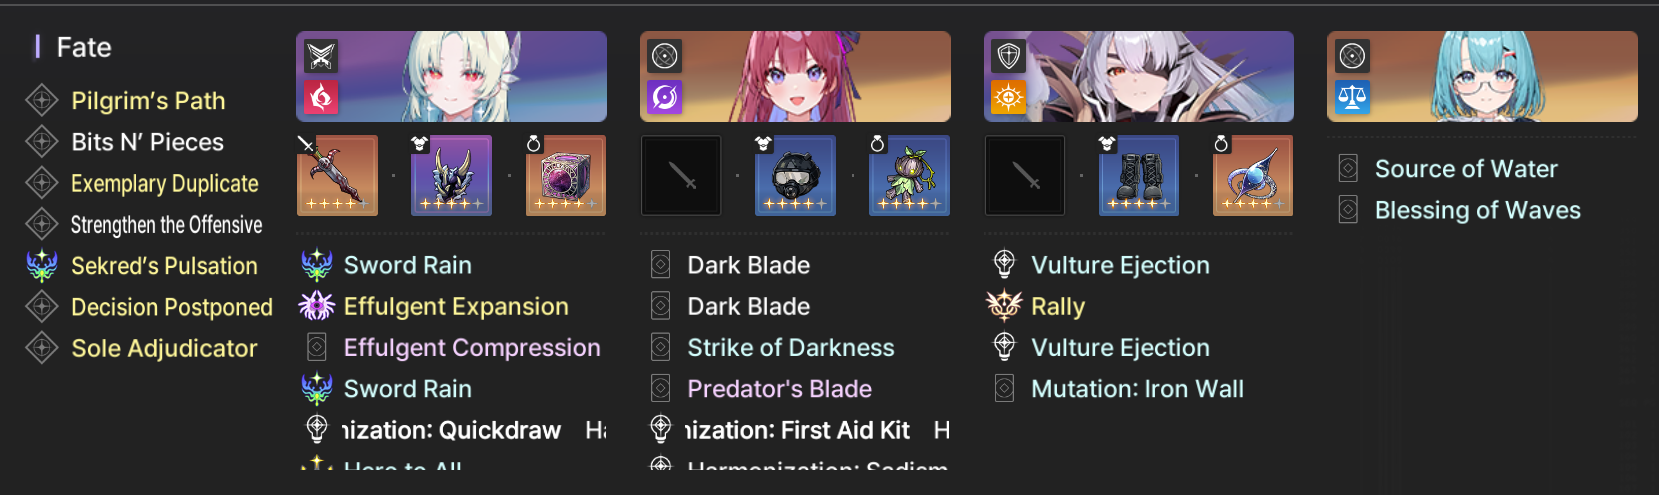Open the blonde character portrait card

coord(451,76)
